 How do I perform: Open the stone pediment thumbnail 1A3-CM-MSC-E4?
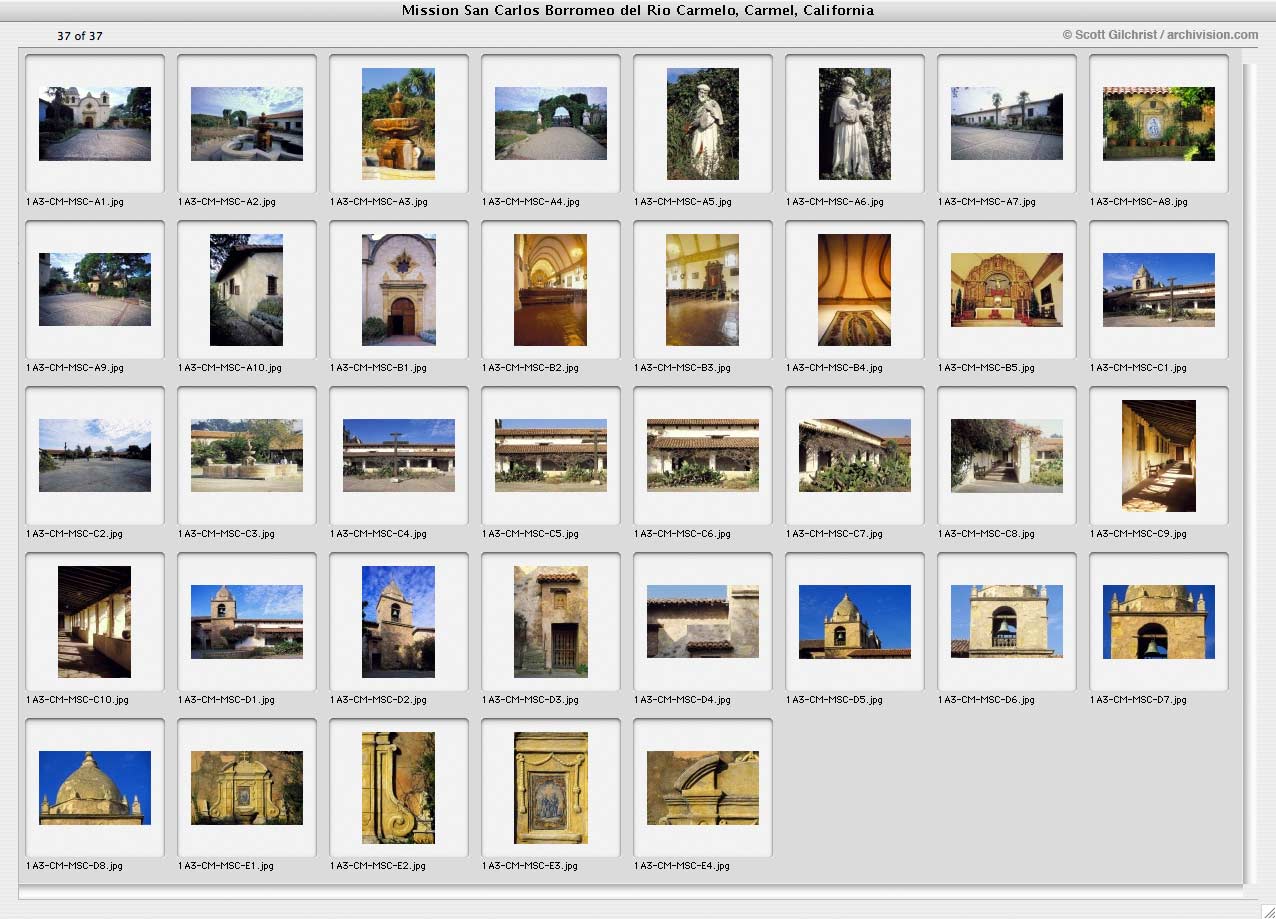pos(703,788)
